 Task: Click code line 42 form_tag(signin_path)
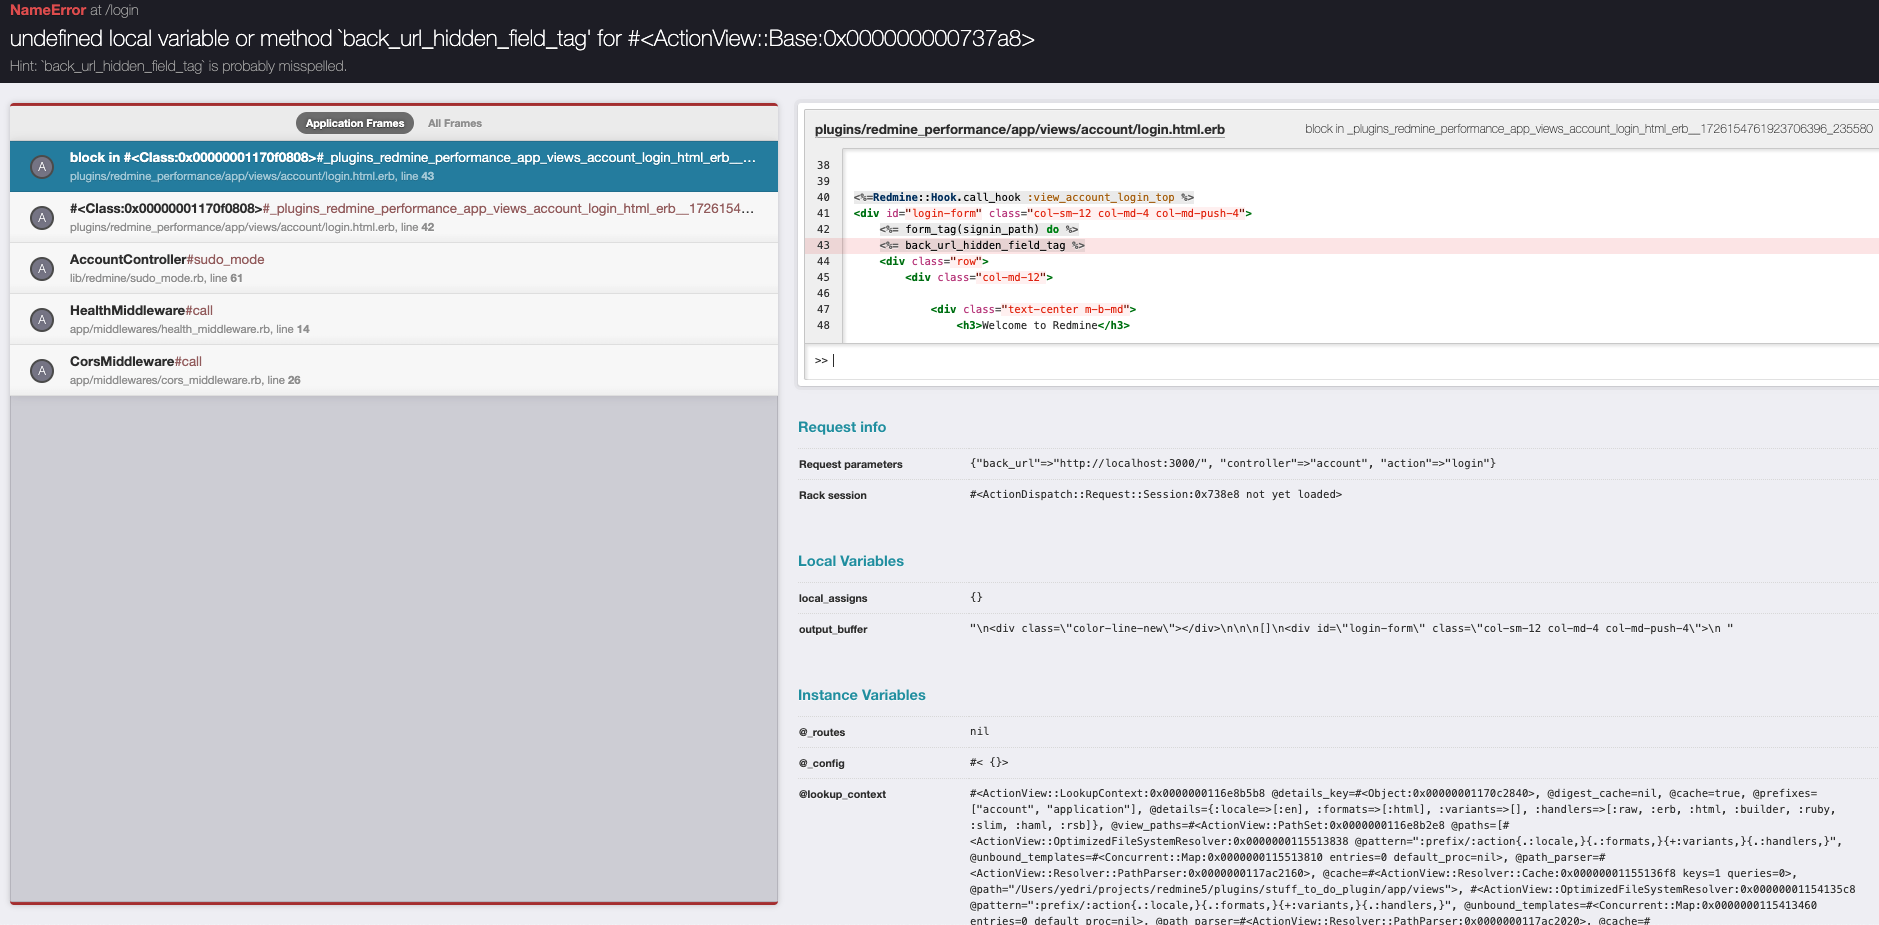979,229
